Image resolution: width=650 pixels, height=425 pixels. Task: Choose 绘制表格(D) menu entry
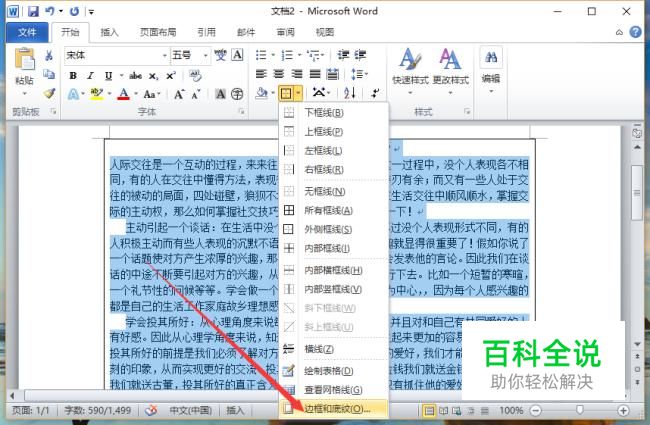pyautogui.click(x=334, y=371)
